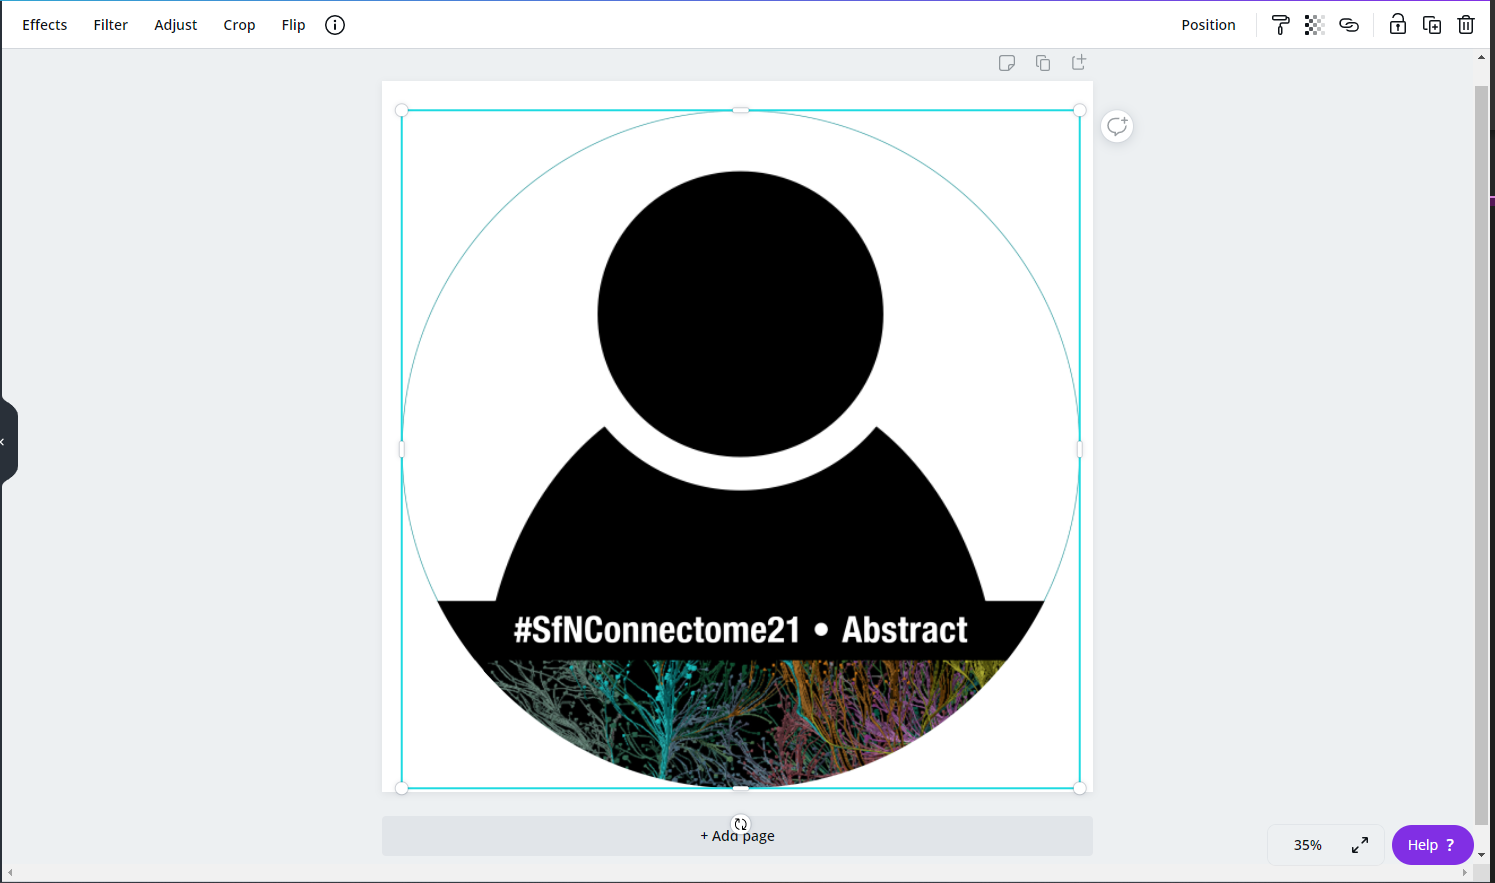Click the bottom-left corner resize handle
This screenshot has width=1495, height=883.
click(402, 788)
